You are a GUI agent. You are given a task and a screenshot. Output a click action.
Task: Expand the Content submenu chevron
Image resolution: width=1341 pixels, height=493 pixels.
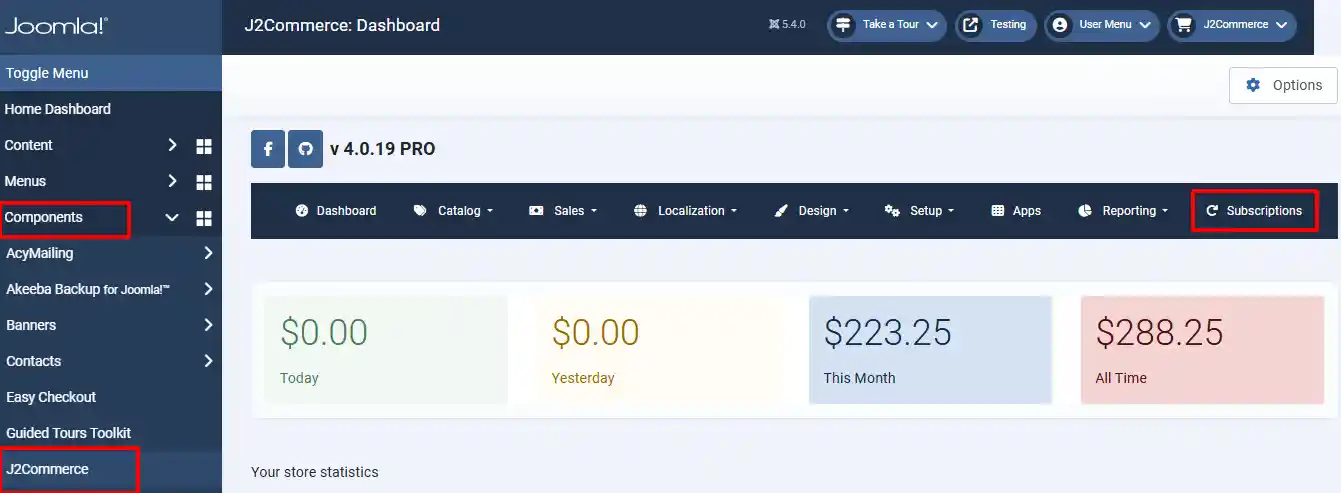(172, 145)
